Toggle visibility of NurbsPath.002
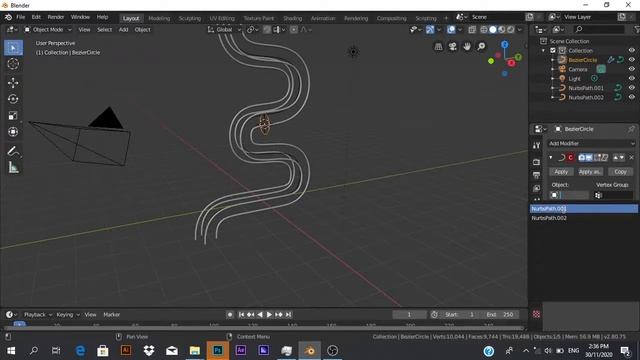Viewport: 640px width, 360px height. tap(631, 97)
